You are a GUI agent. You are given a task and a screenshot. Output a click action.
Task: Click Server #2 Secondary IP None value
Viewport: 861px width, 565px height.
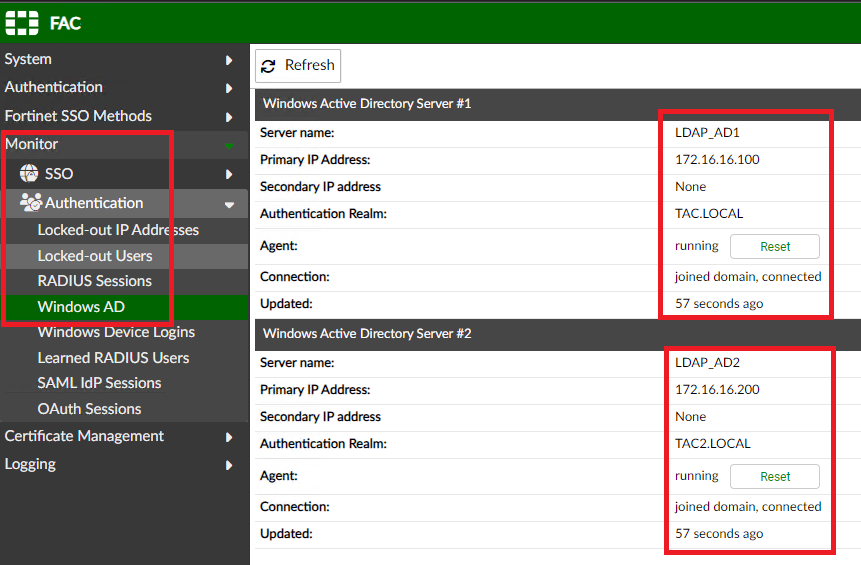tap(690, 417)
